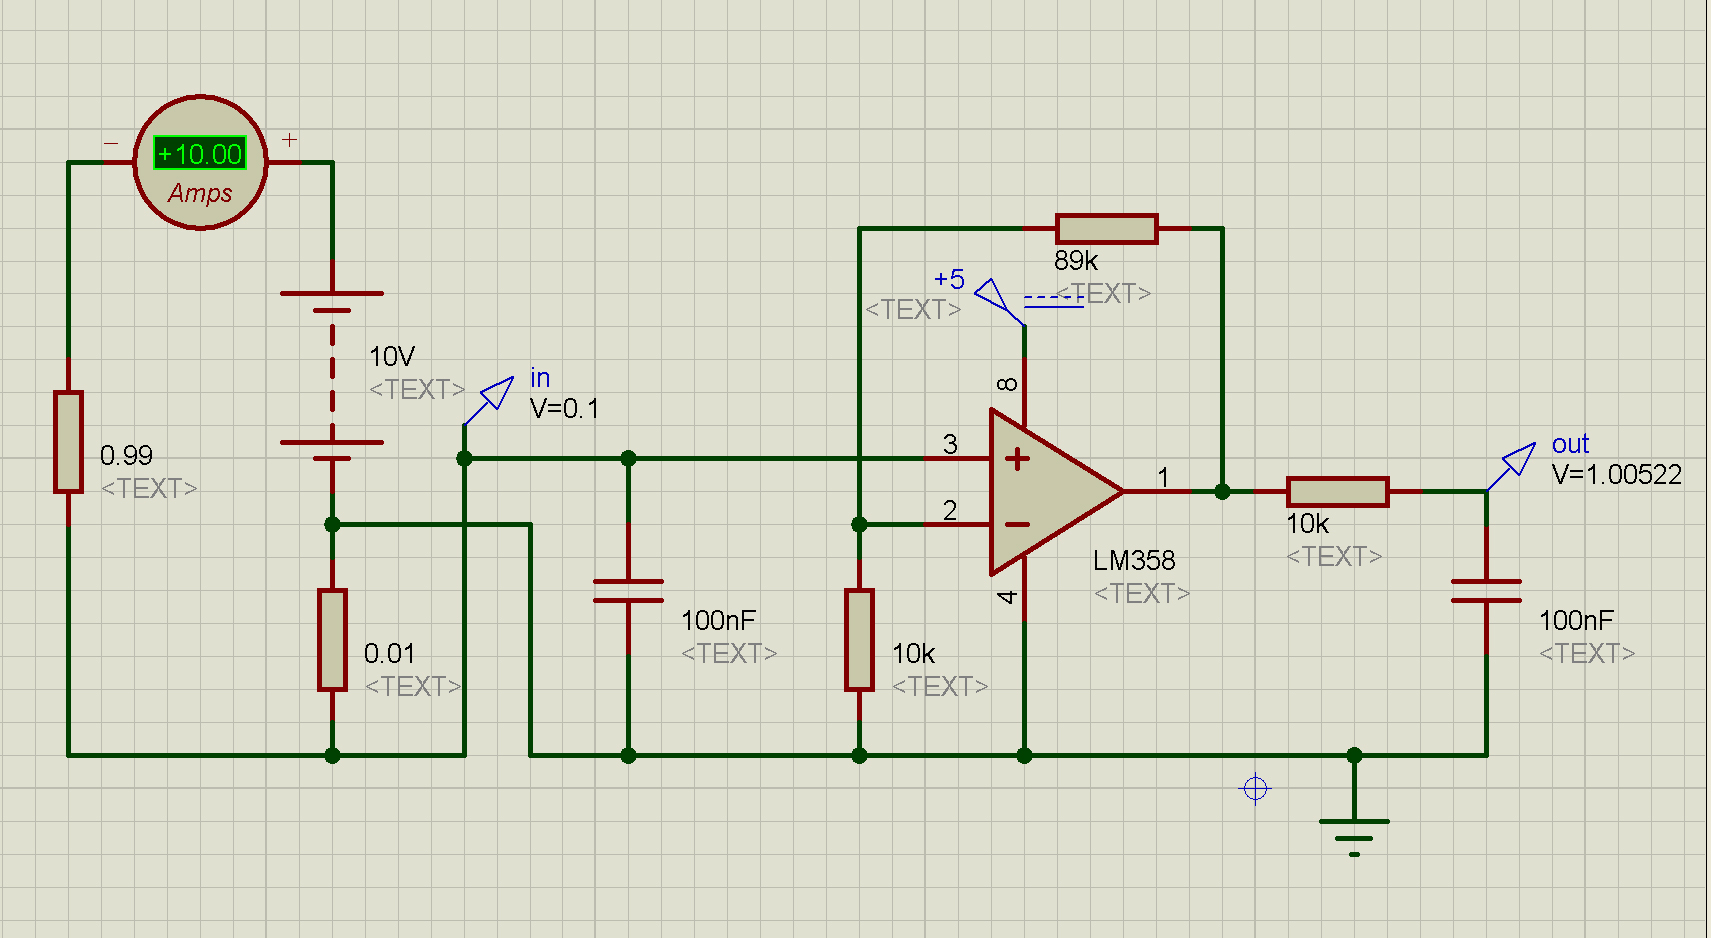This screenshot has height=938, width=1711.
Task: Select the ground terminal symbol
Action: (x=1354, y=837)
